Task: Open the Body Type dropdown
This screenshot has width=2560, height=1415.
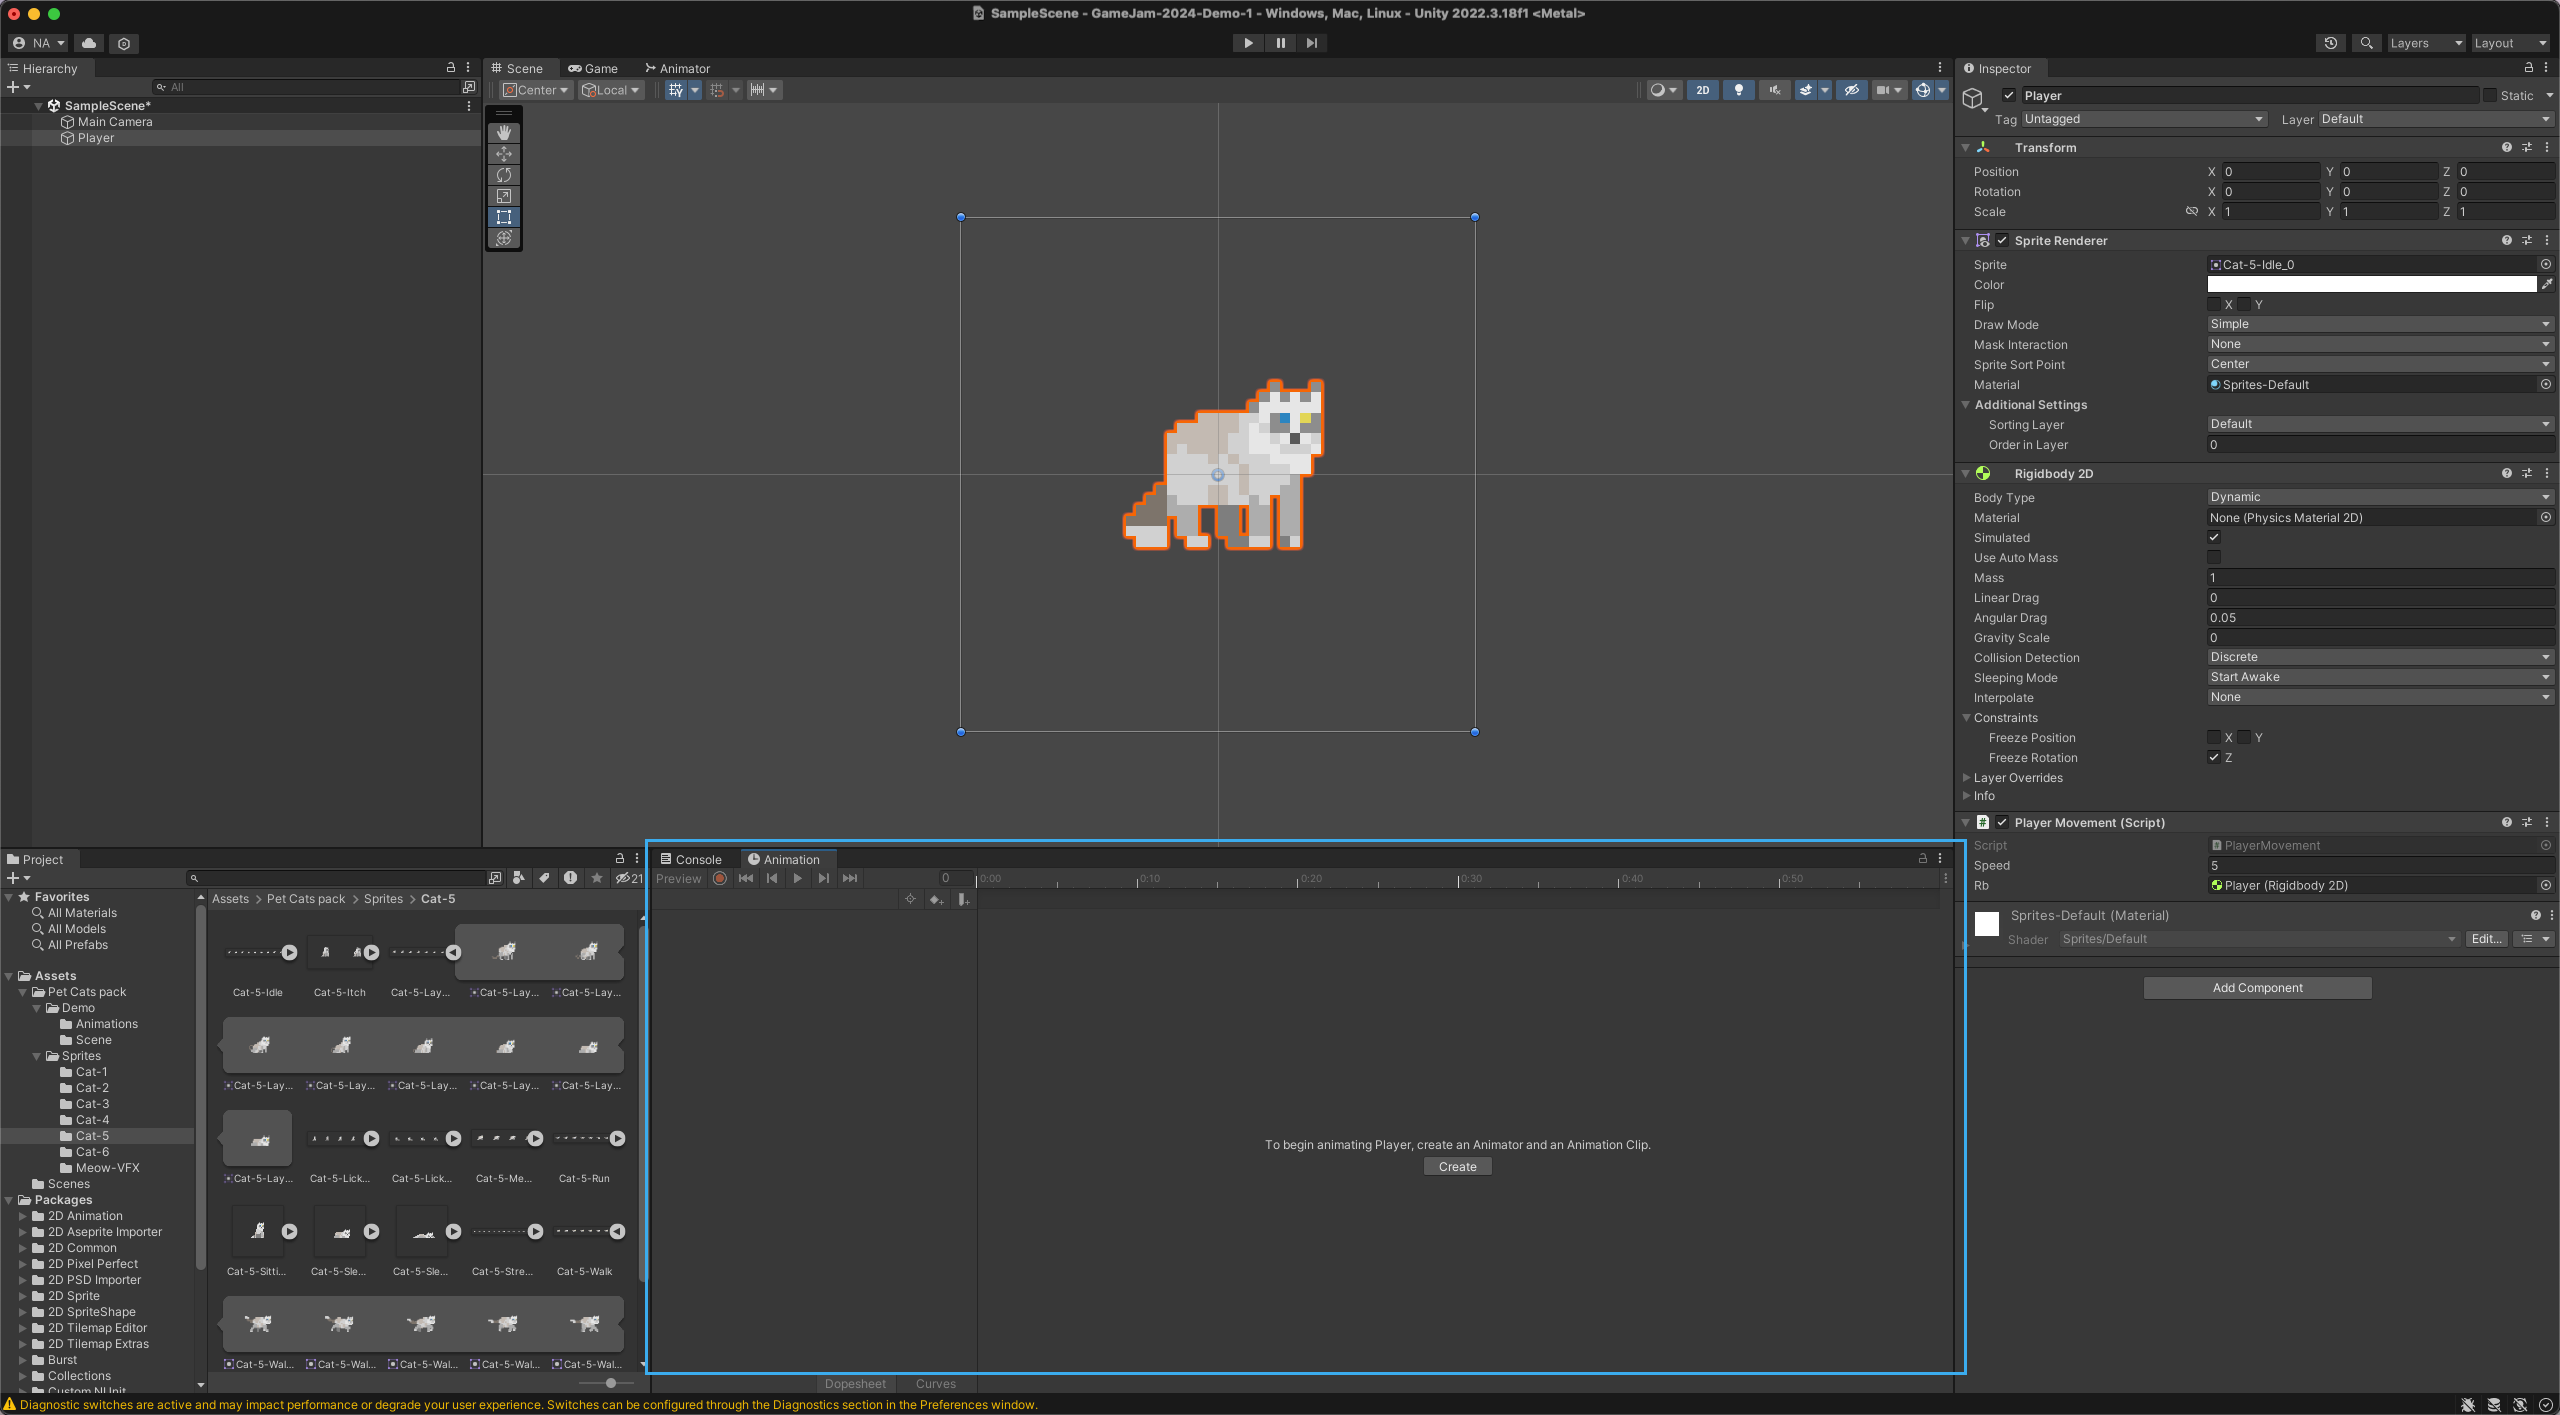Action: pyautogui.click(x=2379, y=497)
